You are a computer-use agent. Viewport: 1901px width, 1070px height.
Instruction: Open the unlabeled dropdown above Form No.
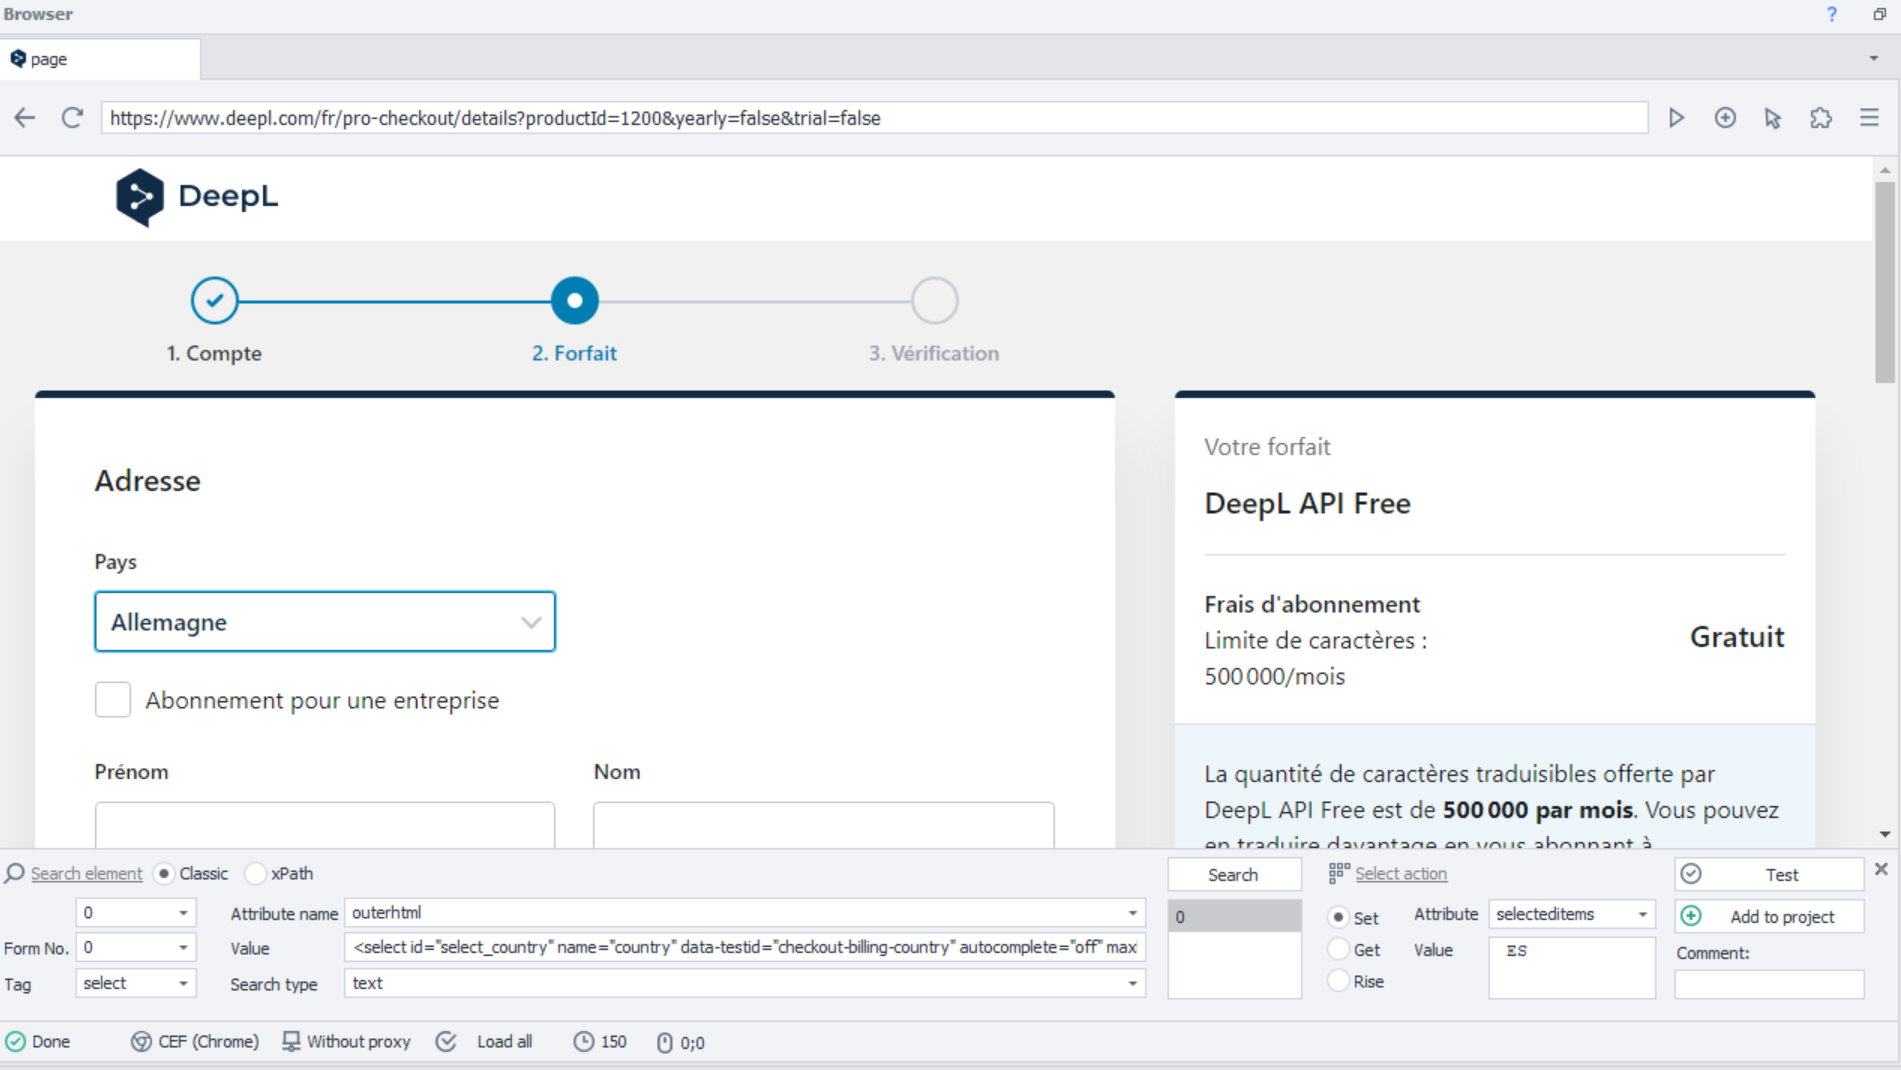pyautogui.click(x=136, y=912)
